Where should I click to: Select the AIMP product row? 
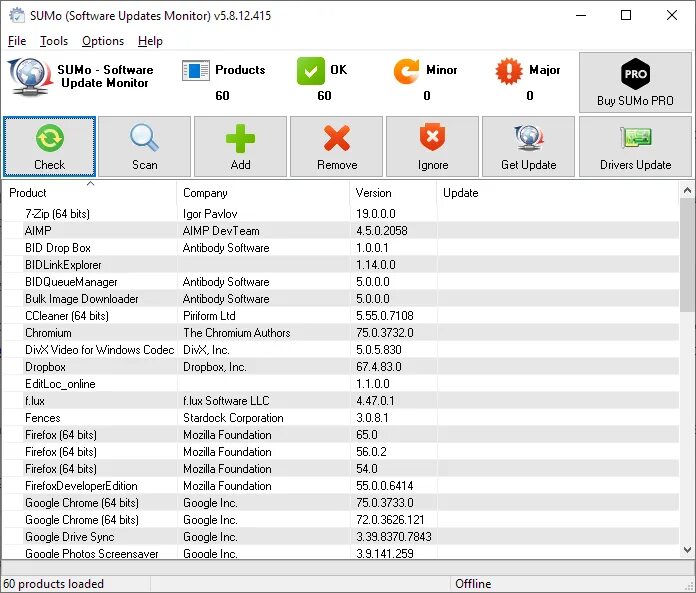[341, 231]
